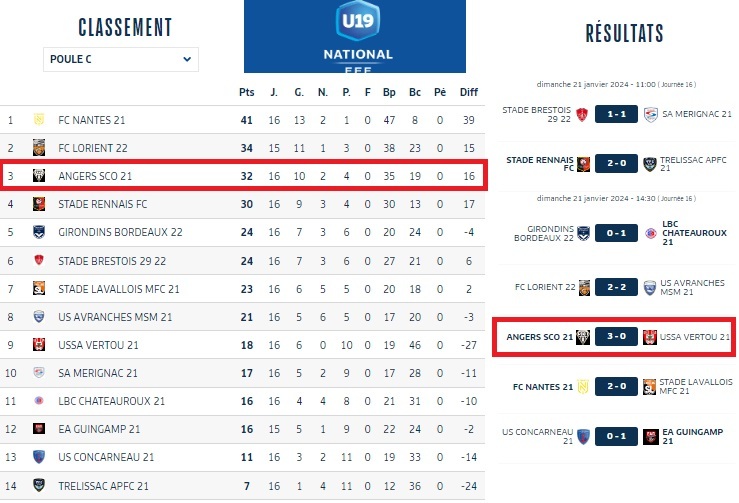The image size is (739, 503).
Task: Click the Stade Brestois 29 22 standings crest
Action: [39, 260]
